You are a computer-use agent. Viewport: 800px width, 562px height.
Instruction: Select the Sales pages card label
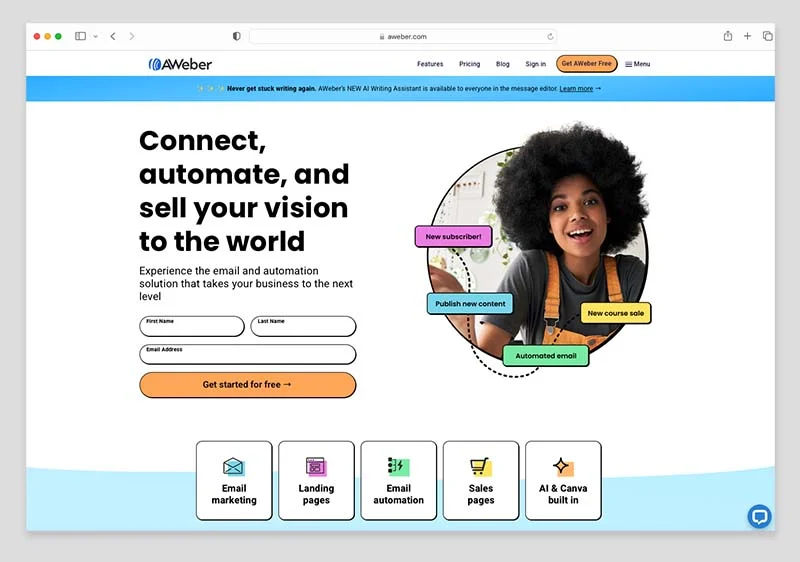point(481,494)
